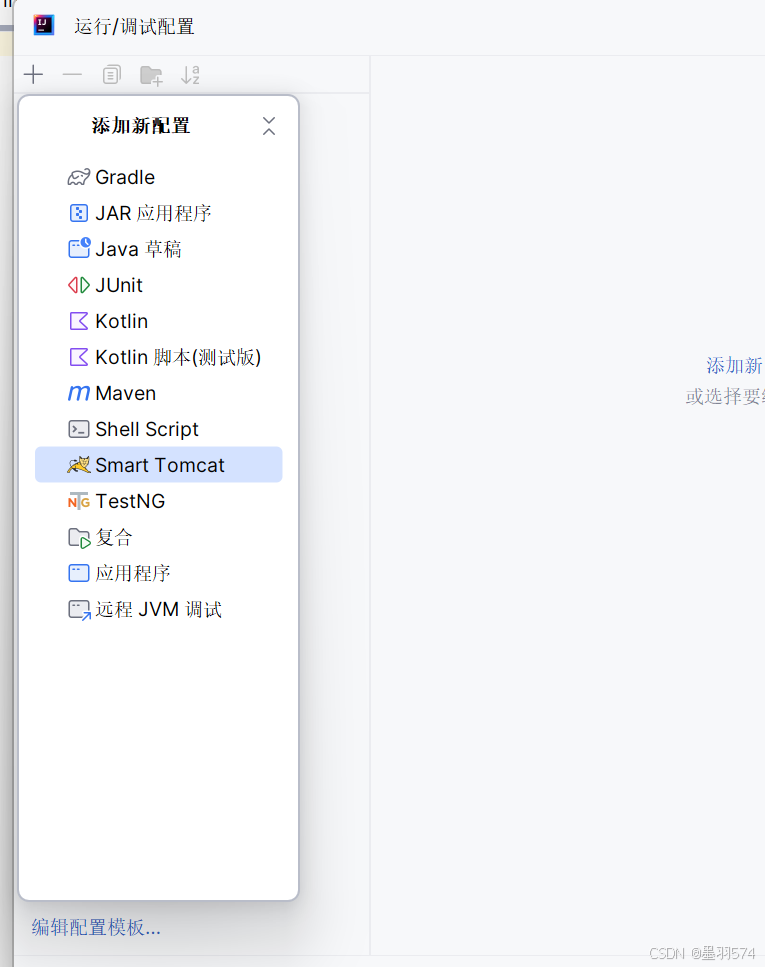The height and width of the screenshot is (967, 765).
Task: Click the 添加新 link in right panel
Action: point(735,366)
